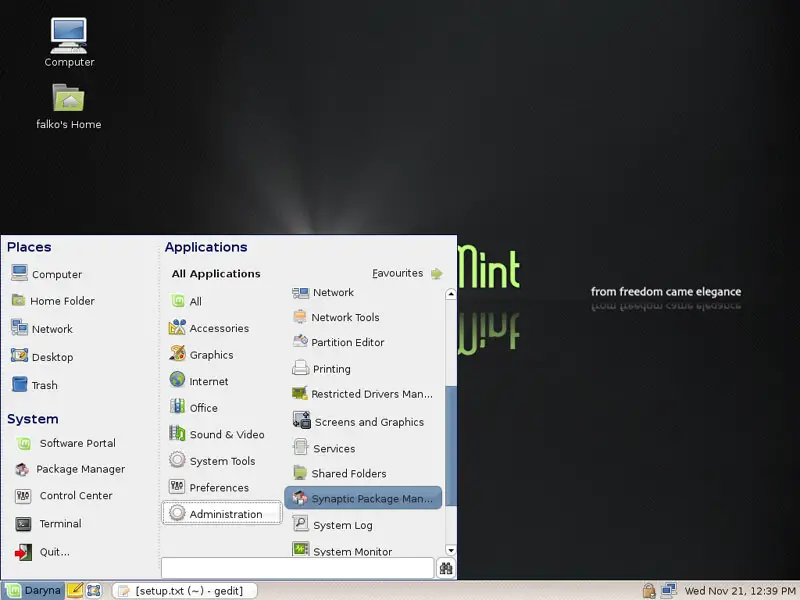Click the binoculars search button
This screenshot has width=800, height=600.
(446, 568)
